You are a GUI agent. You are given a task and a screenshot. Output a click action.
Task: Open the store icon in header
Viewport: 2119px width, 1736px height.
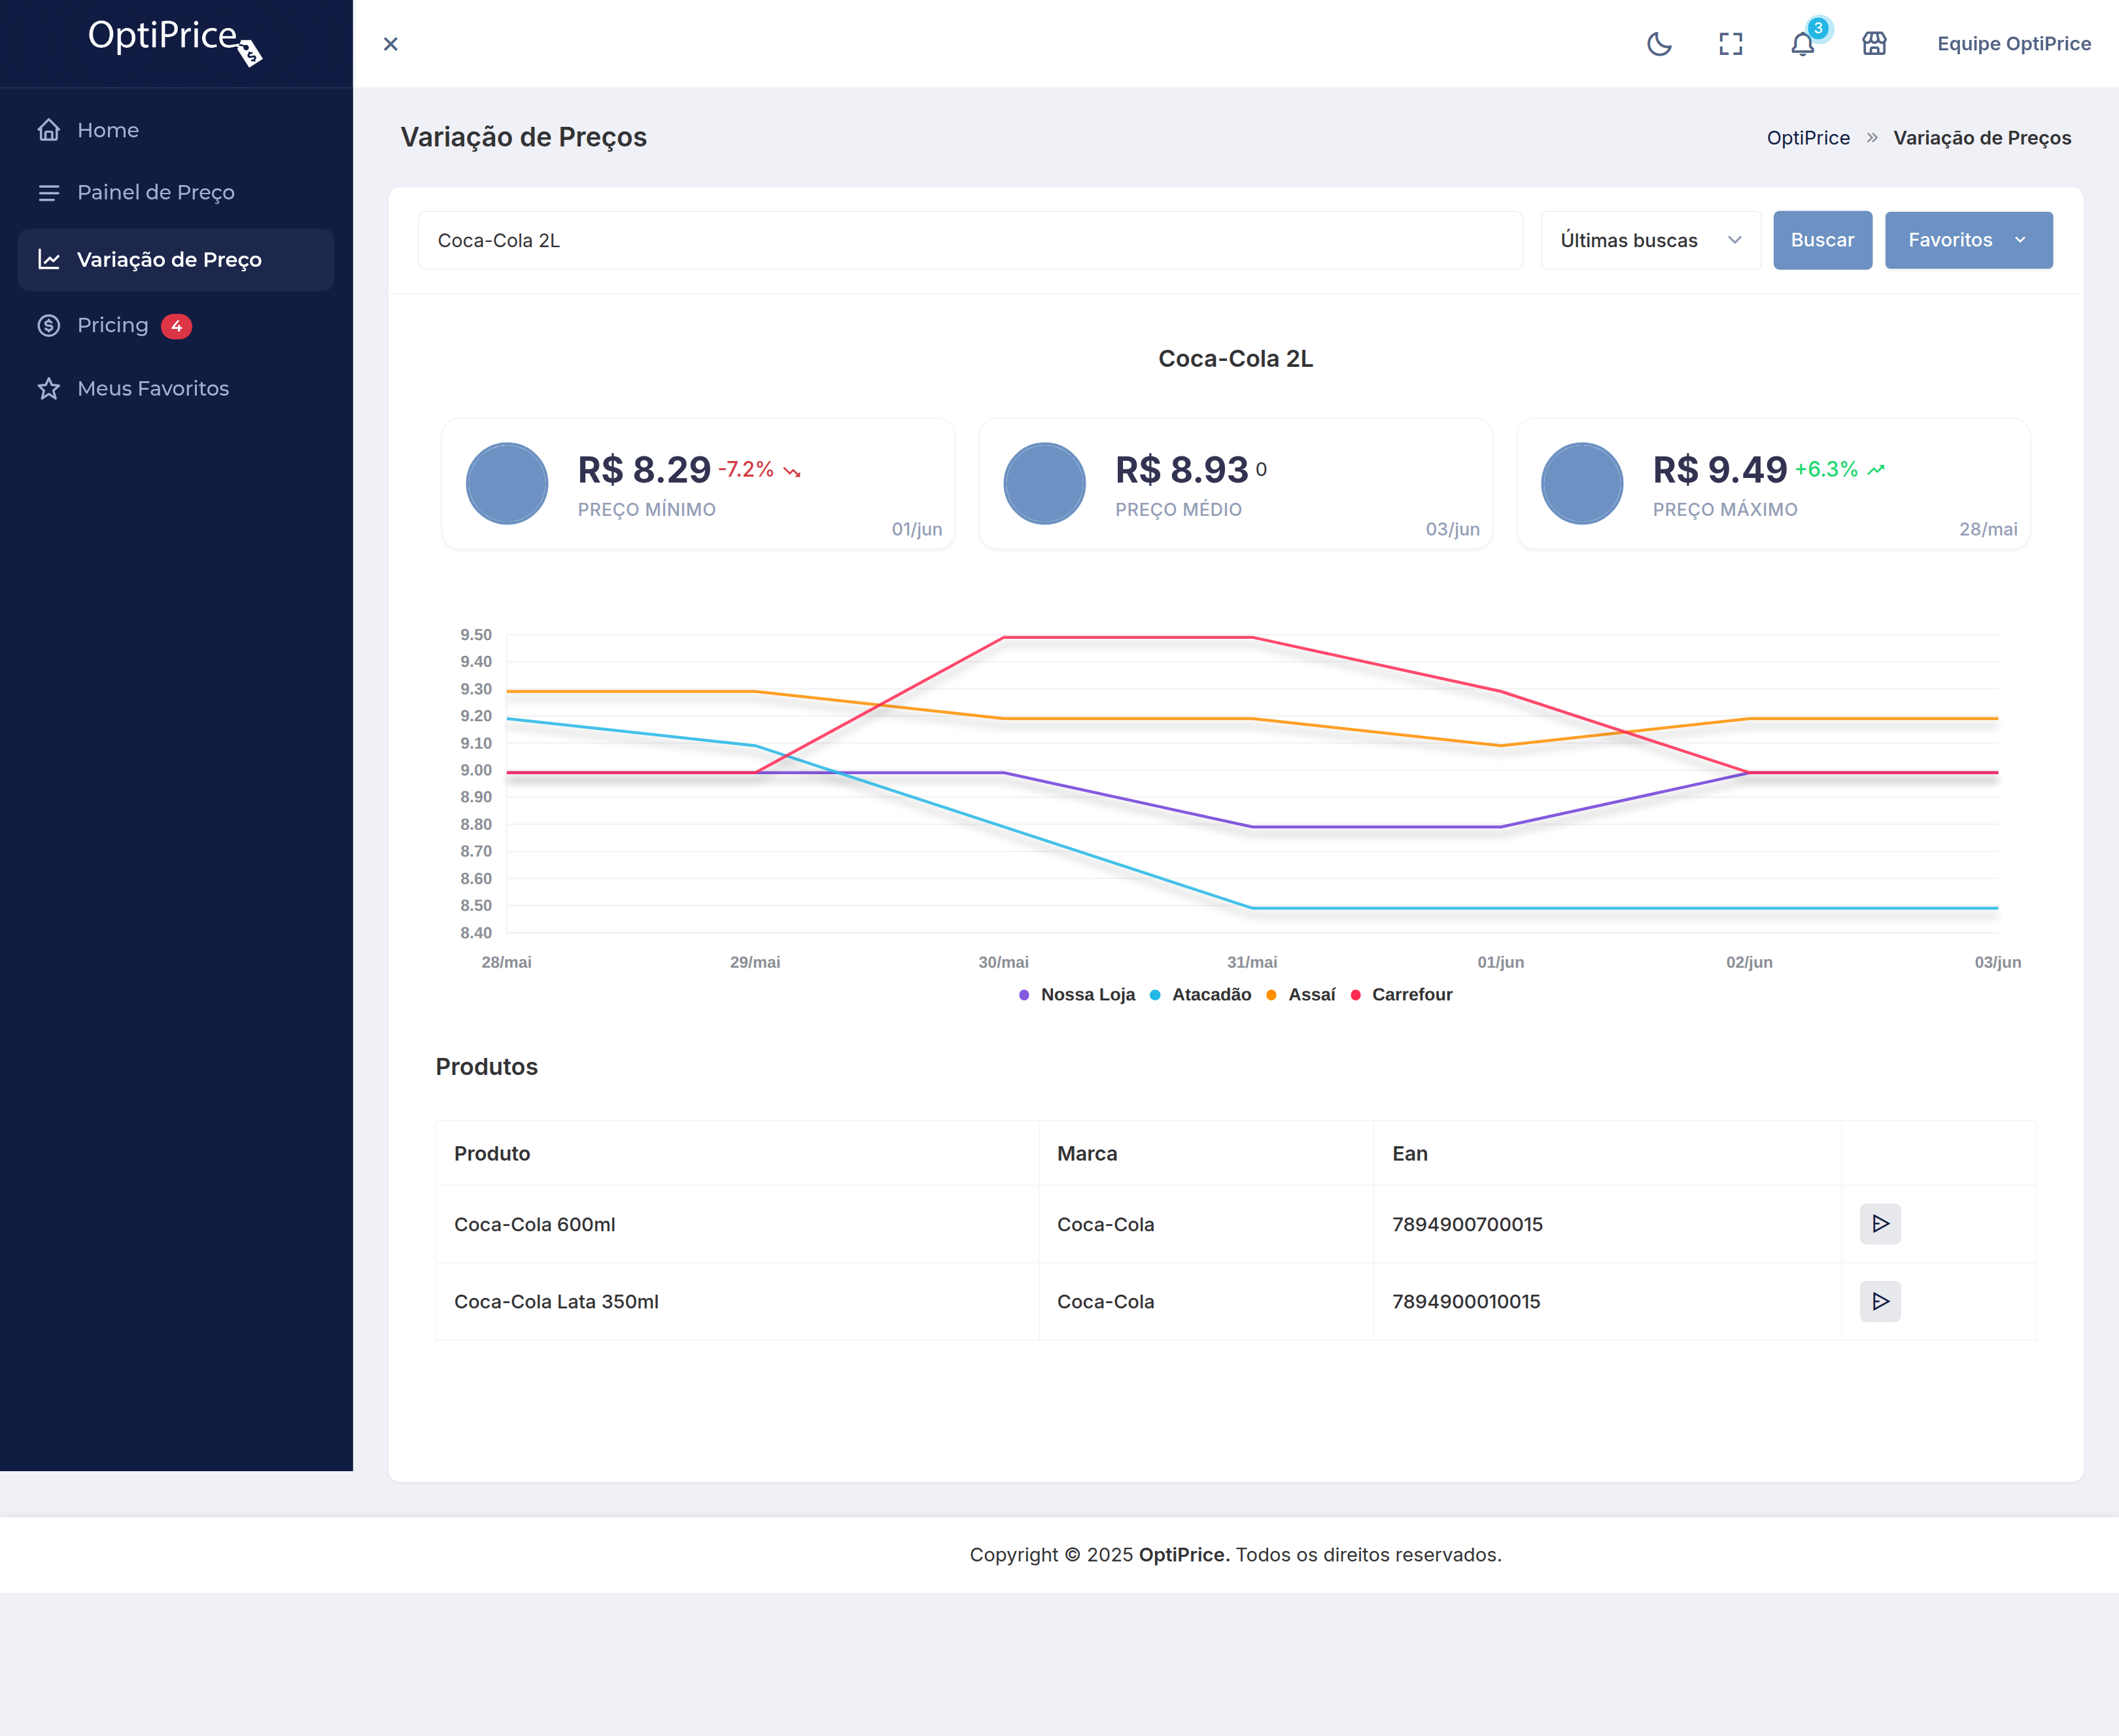click(x=1875, y=44)
